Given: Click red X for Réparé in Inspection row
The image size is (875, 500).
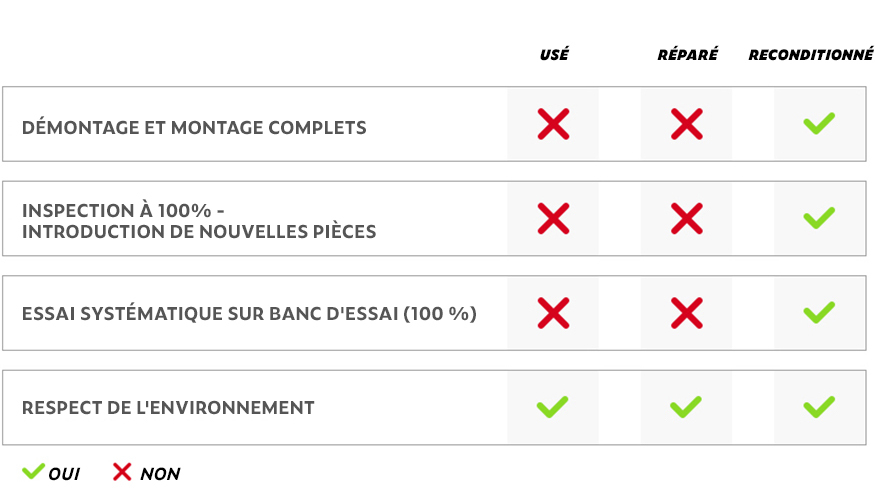Looking at the screenshot, I should [686, 218].
